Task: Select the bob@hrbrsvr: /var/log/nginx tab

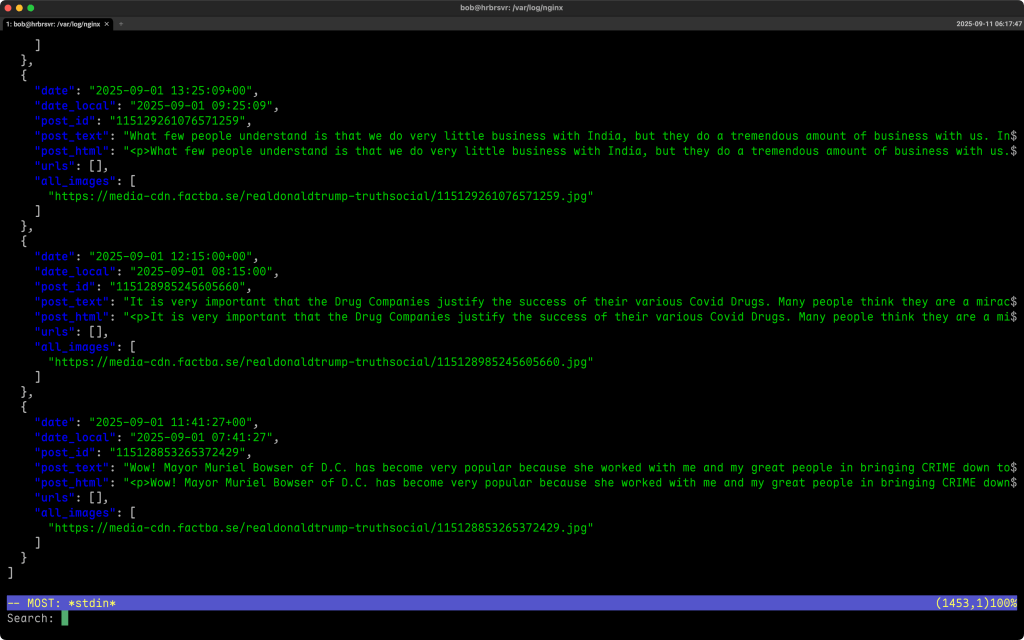Action: 54,23
